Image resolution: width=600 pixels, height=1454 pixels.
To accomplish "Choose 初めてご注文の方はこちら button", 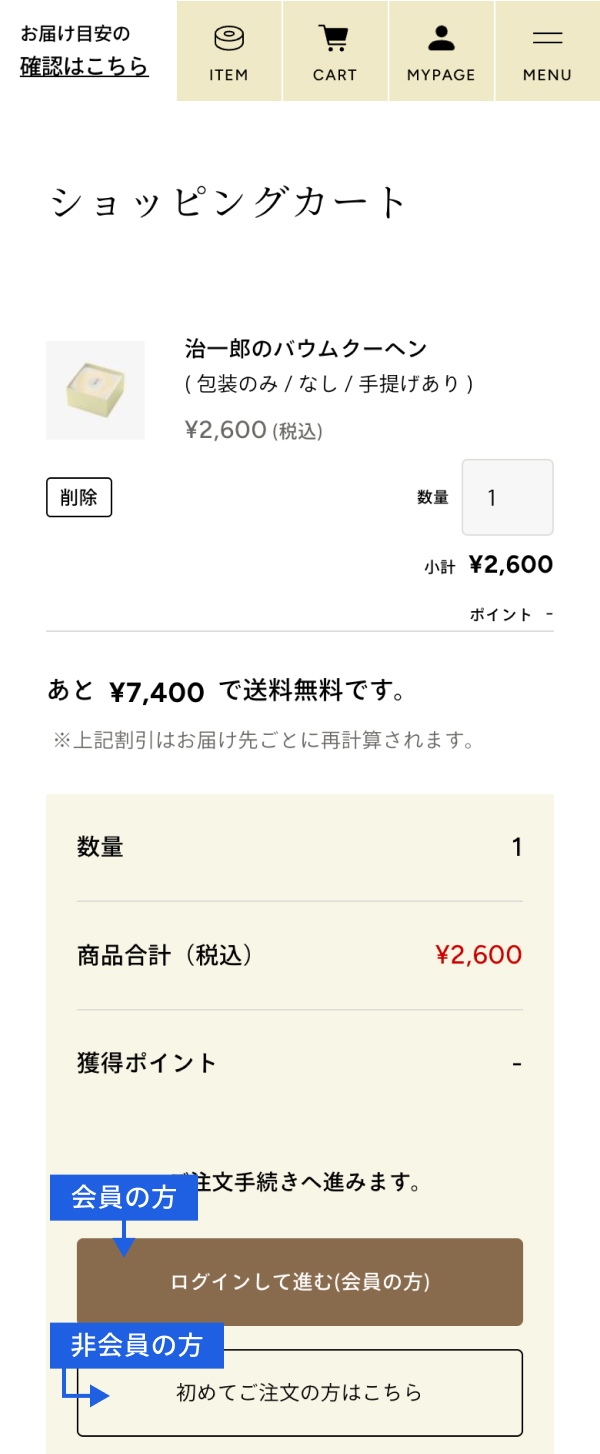I will (x=299, y=1392).
